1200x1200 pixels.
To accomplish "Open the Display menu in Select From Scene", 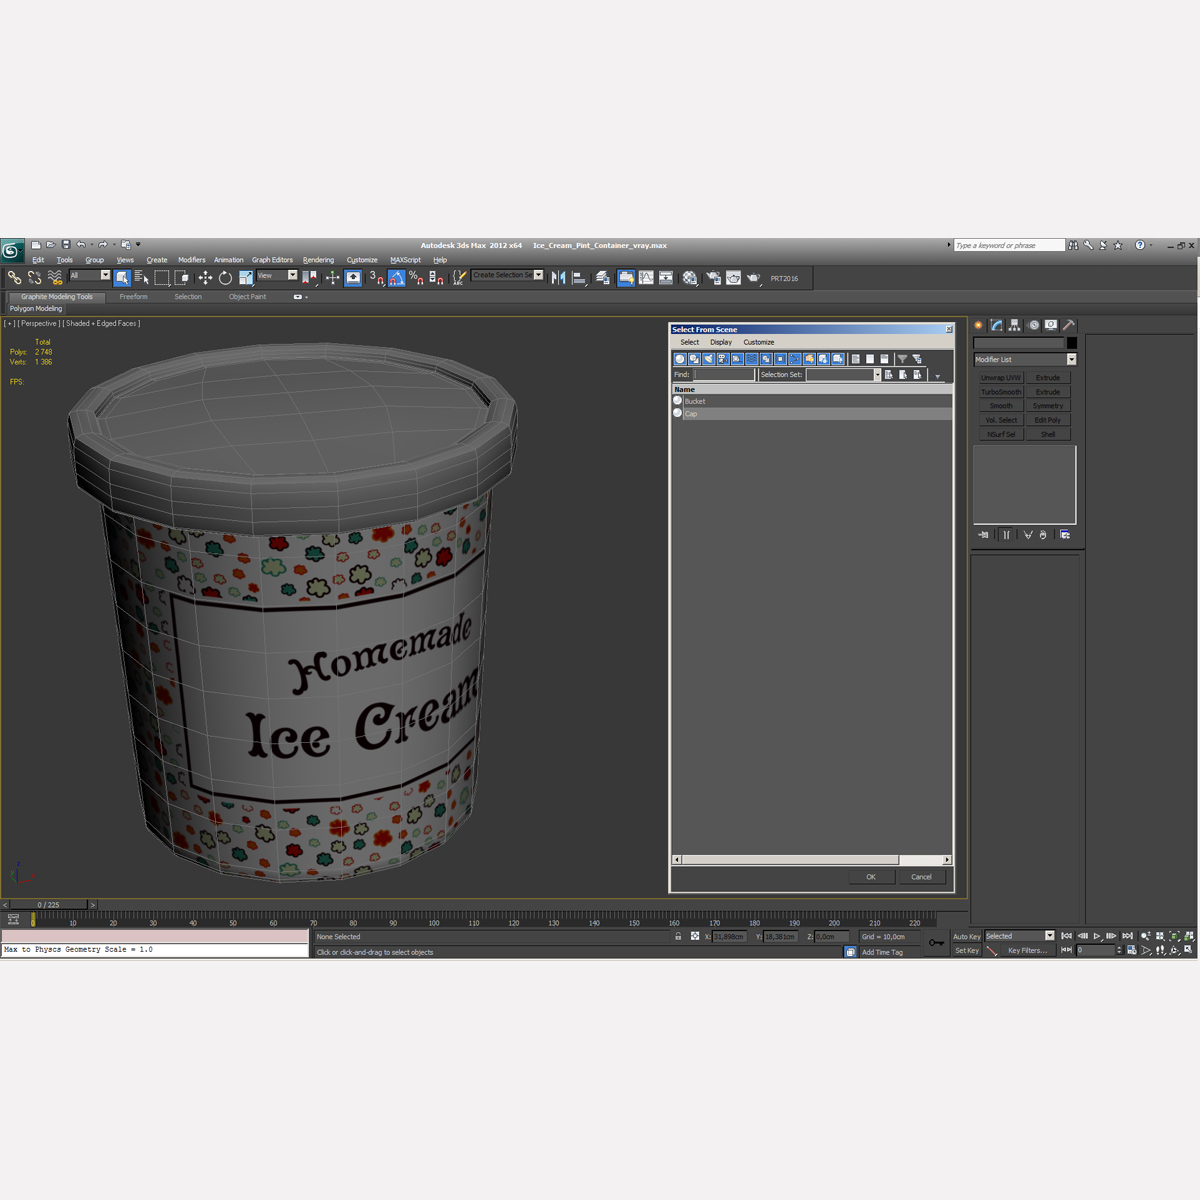I will (721, 342).
